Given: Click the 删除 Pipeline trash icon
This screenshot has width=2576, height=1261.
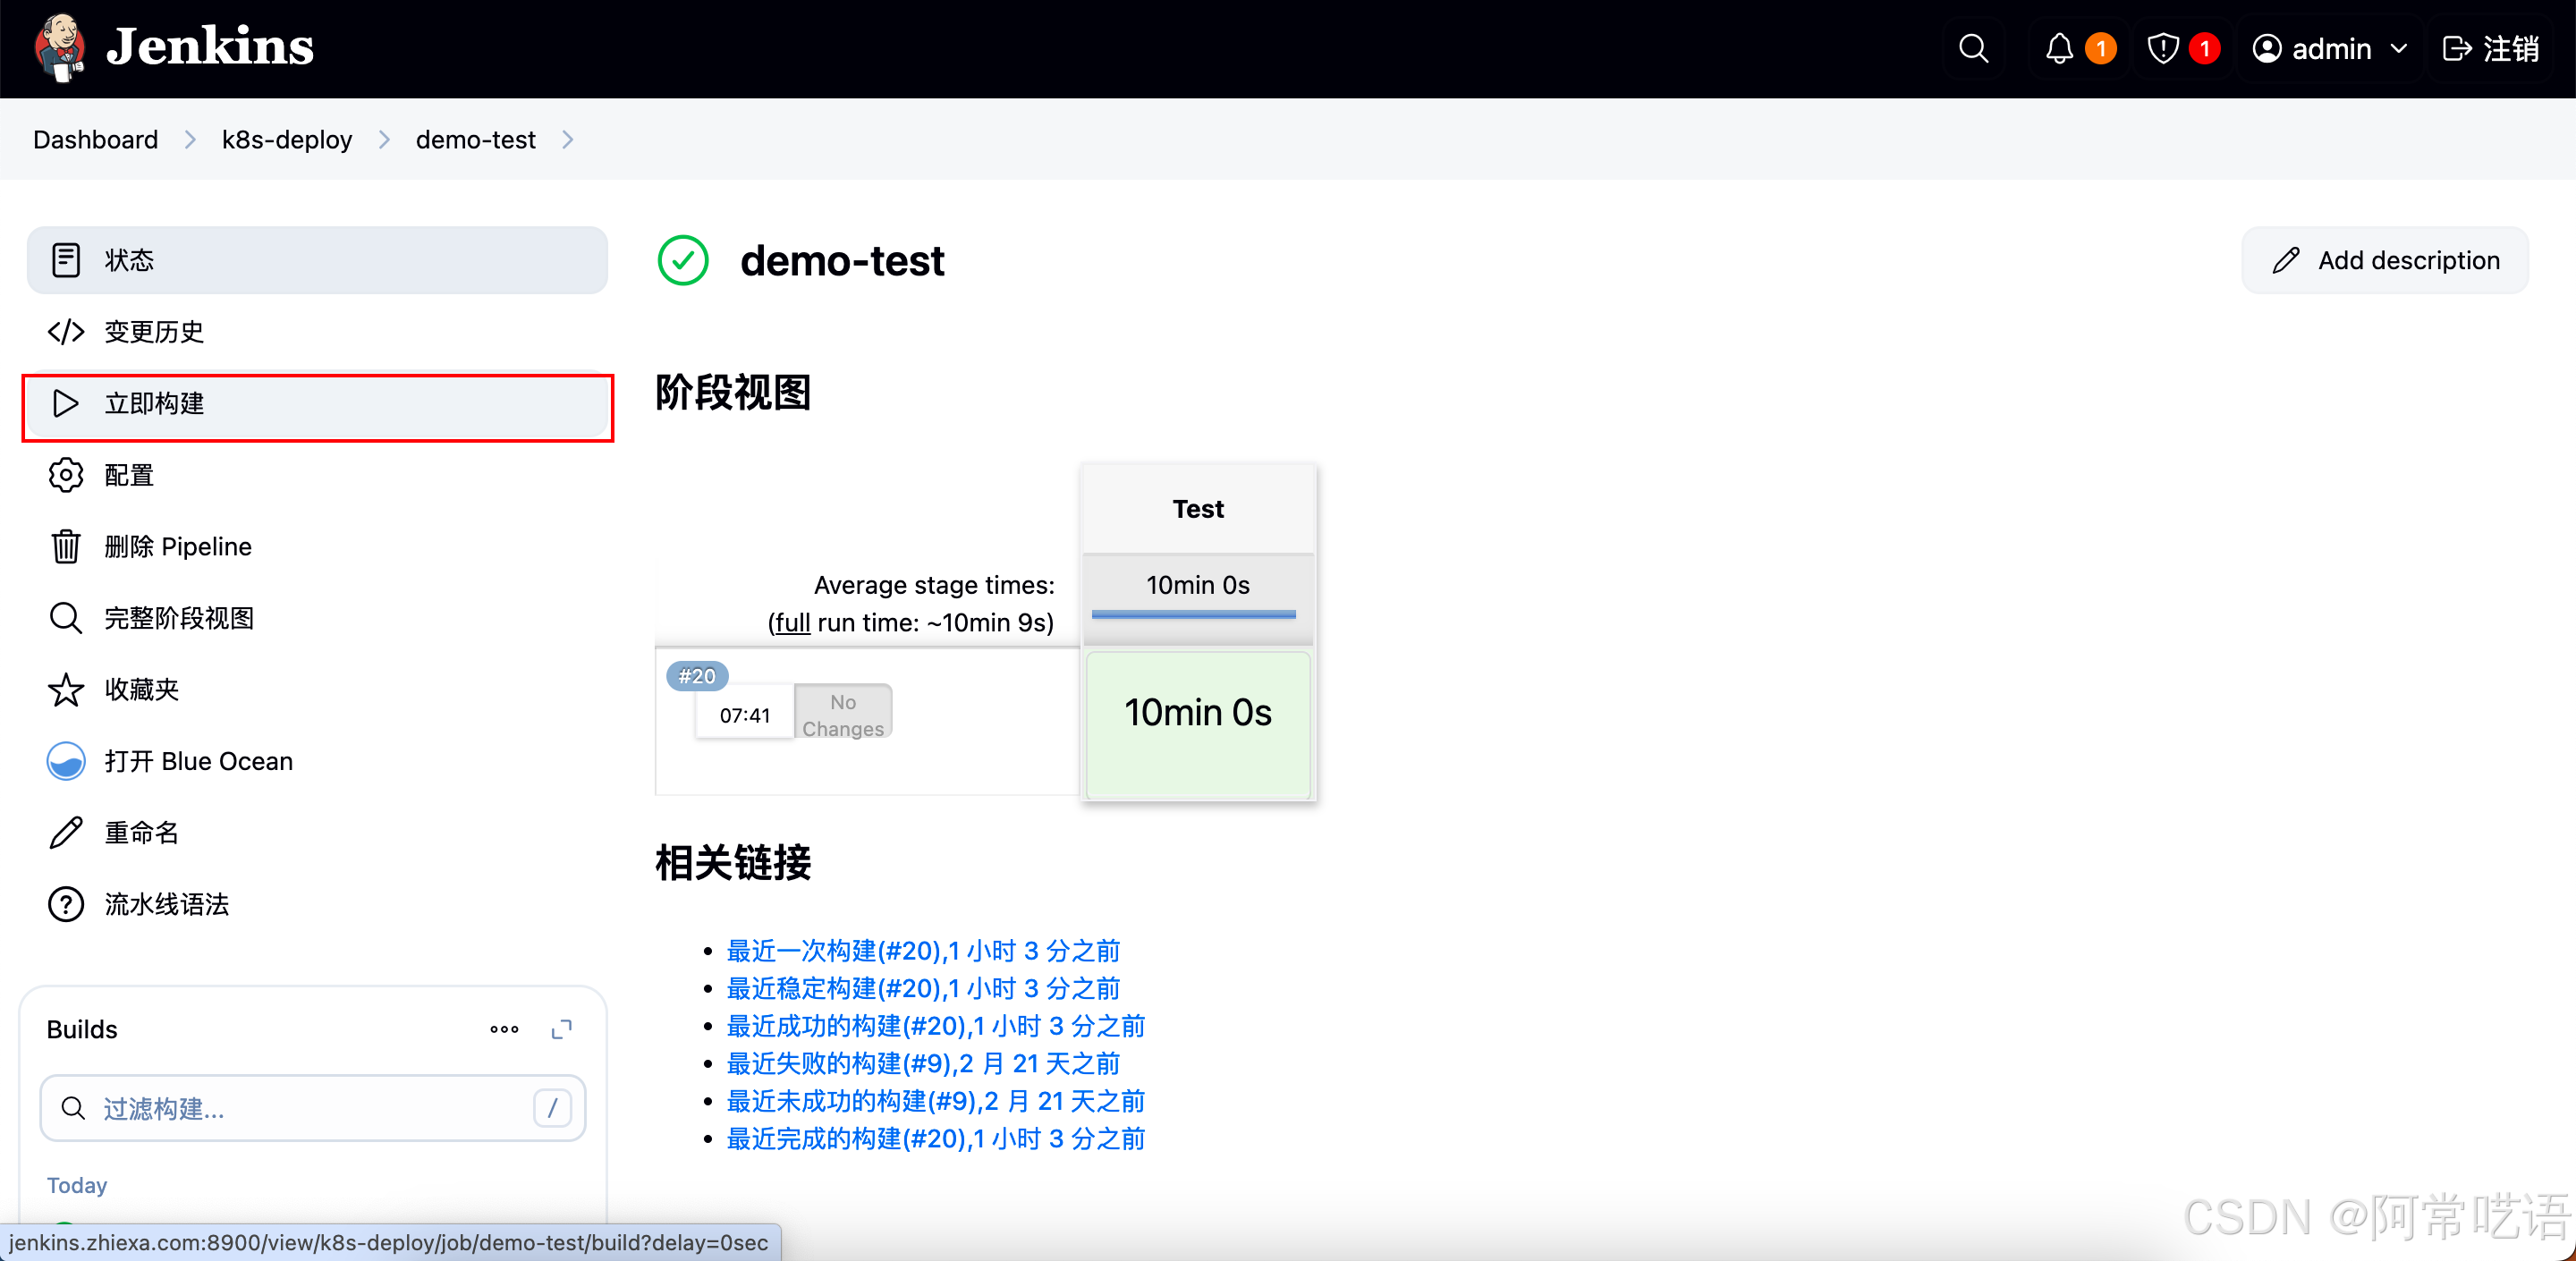Looking at the screenshot, I should tap(66, 546).
